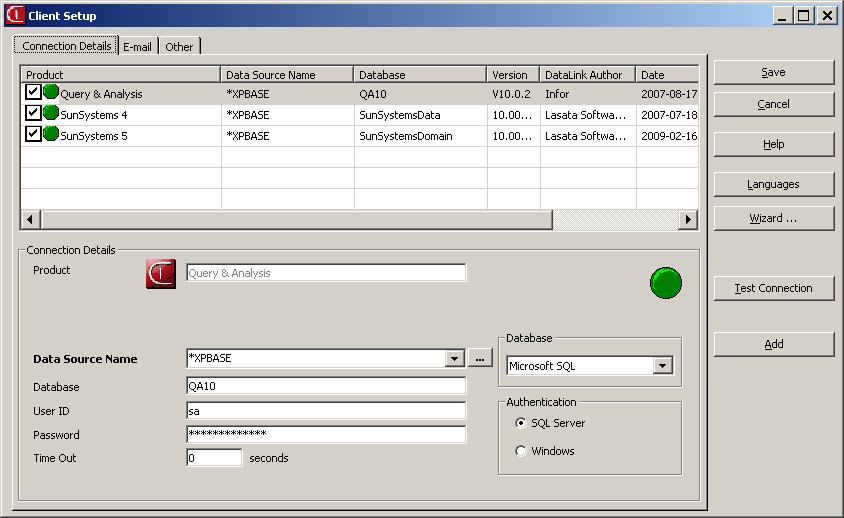Click green status circle in SunSystems 5 row
The image size is (844, 518).
(51, 134)
